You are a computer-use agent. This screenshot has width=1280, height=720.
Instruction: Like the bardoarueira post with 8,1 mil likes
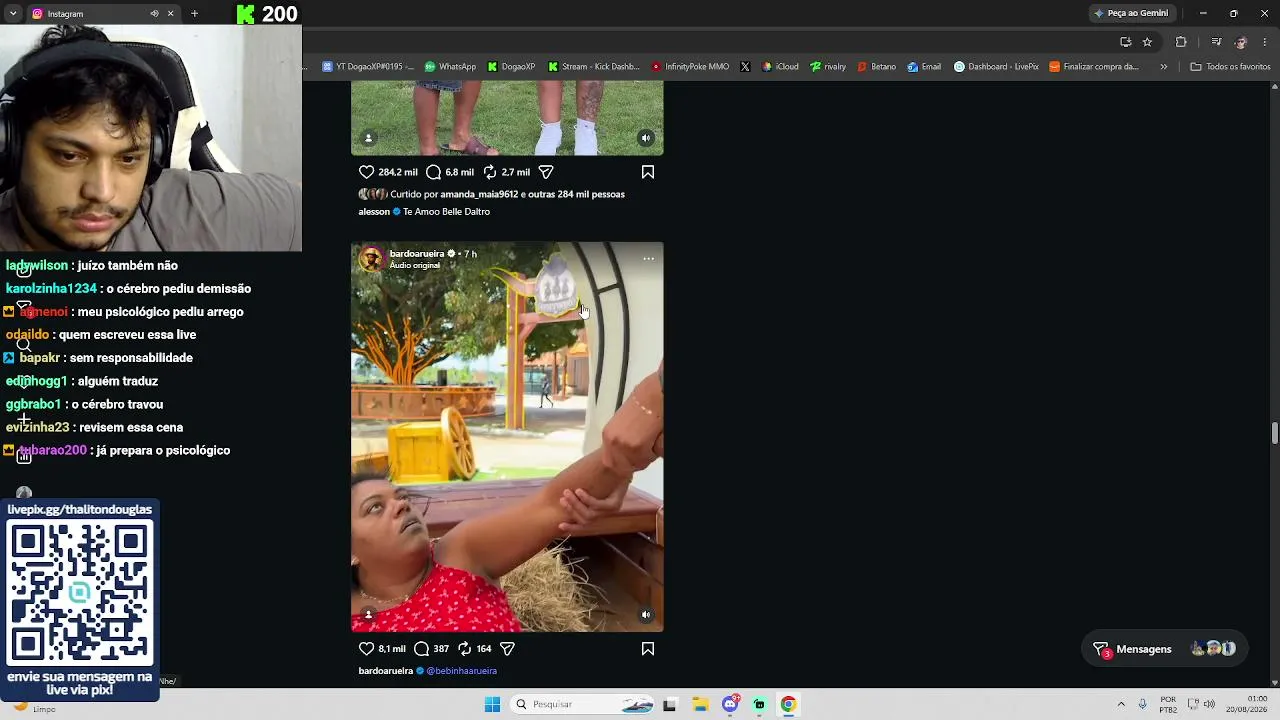pyautogui.click(x=366, y=649)
